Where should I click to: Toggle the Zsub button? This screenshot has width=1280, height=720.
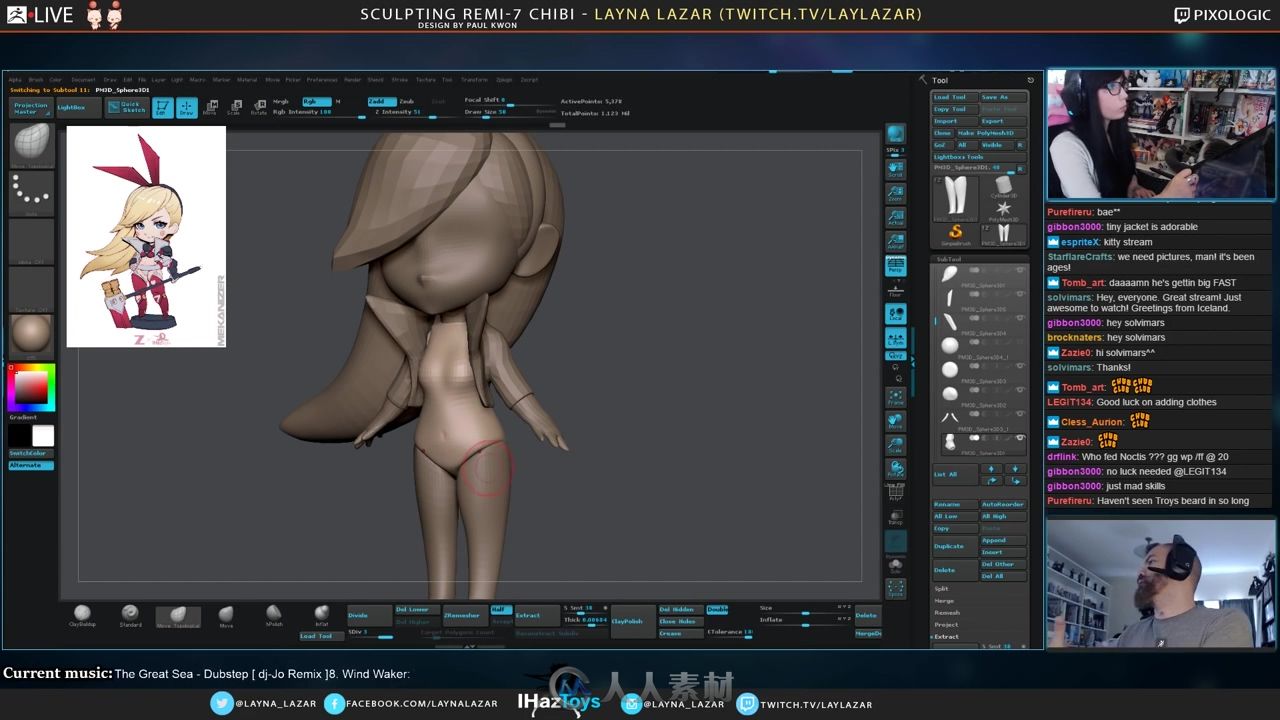coord(407,101)
